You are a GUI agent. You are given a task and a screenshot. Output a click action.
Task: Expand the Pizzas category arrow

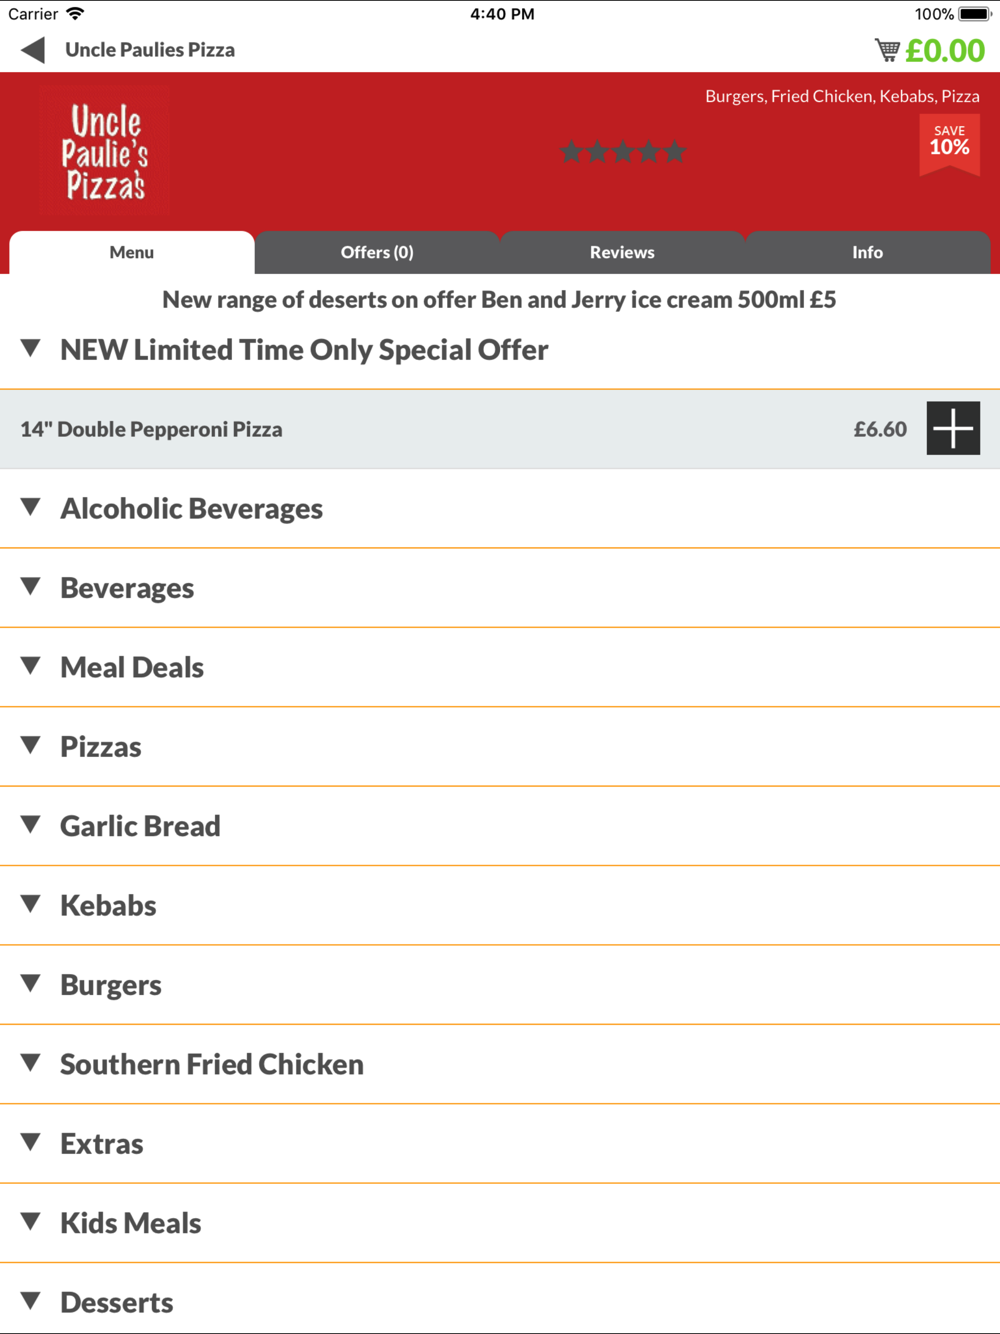point(31,746)
